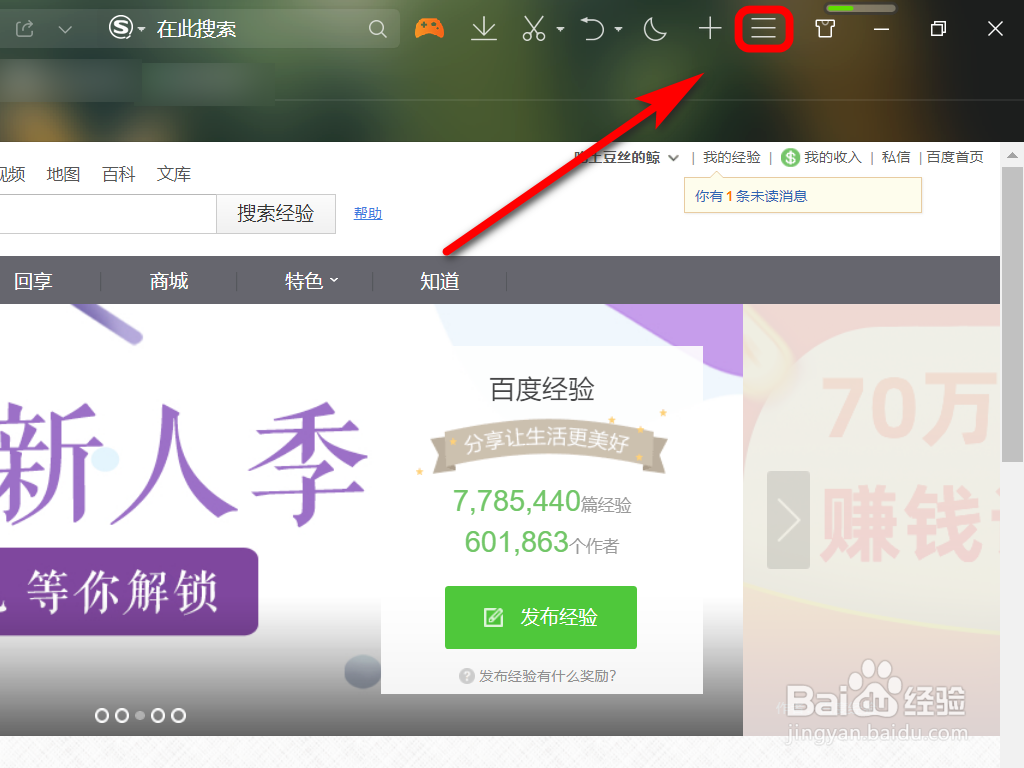Click the 帮助 link
The width and height of the screenshot is (1024, 768).
pos(368,214)
